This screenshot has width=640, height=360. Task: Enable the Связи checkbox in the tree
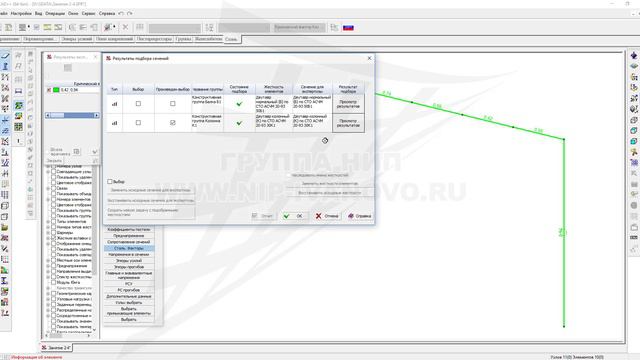tap(53, 188)
